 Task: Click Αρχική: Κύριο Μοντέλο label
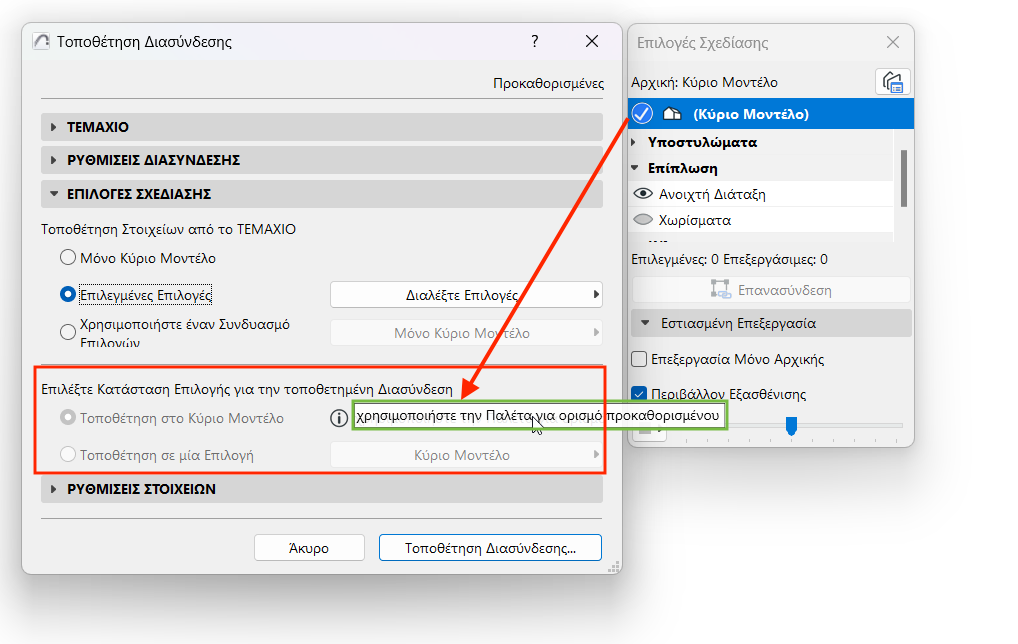(x=704, y=82)
